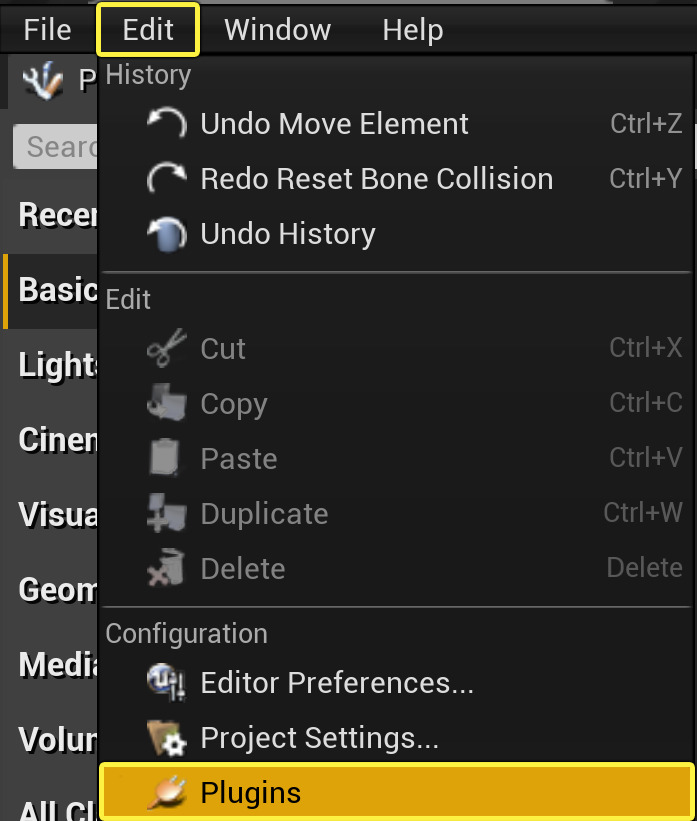Click the Undo Move Element icon
The image size is (697, 821).
(166, 123)
